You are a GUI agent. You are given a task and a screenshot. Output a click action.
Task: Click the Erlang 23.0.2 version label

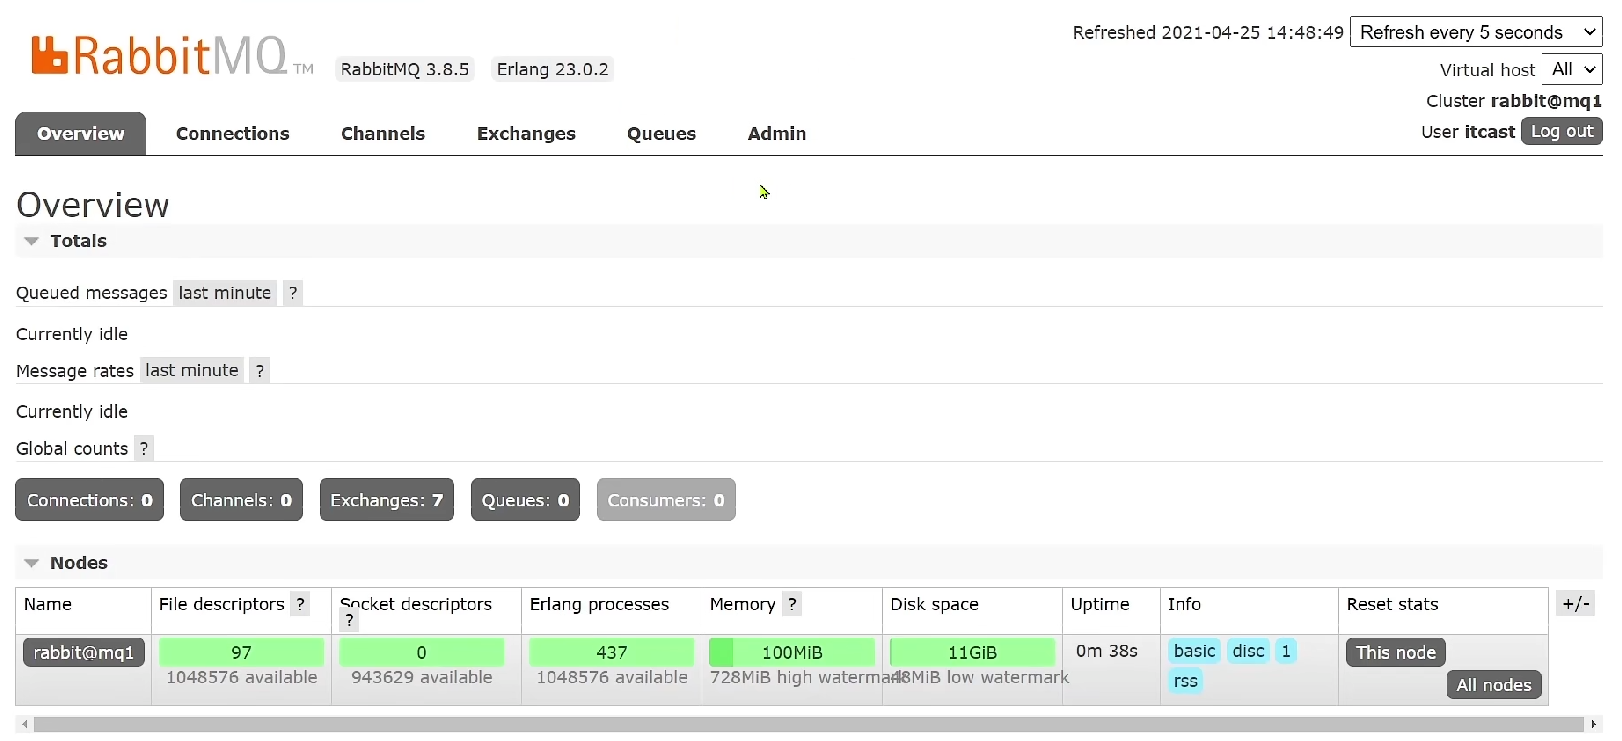552,69
